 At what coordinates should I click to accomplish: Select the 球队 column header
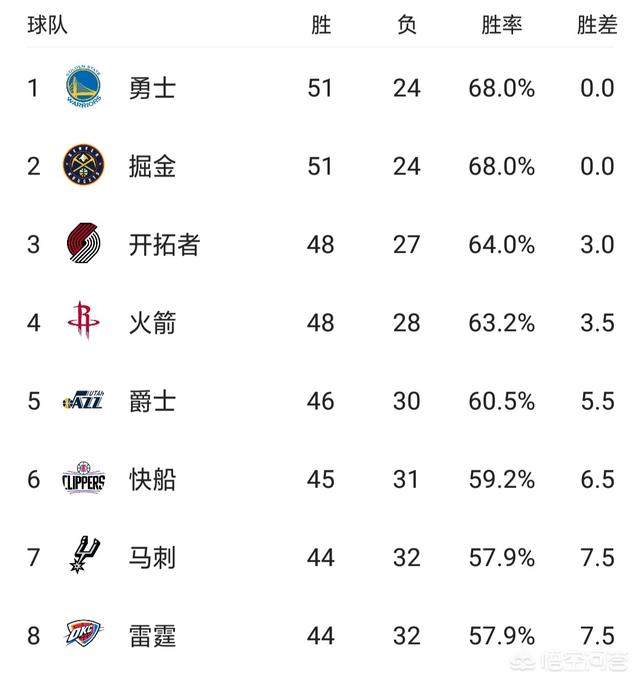point(47,24)
